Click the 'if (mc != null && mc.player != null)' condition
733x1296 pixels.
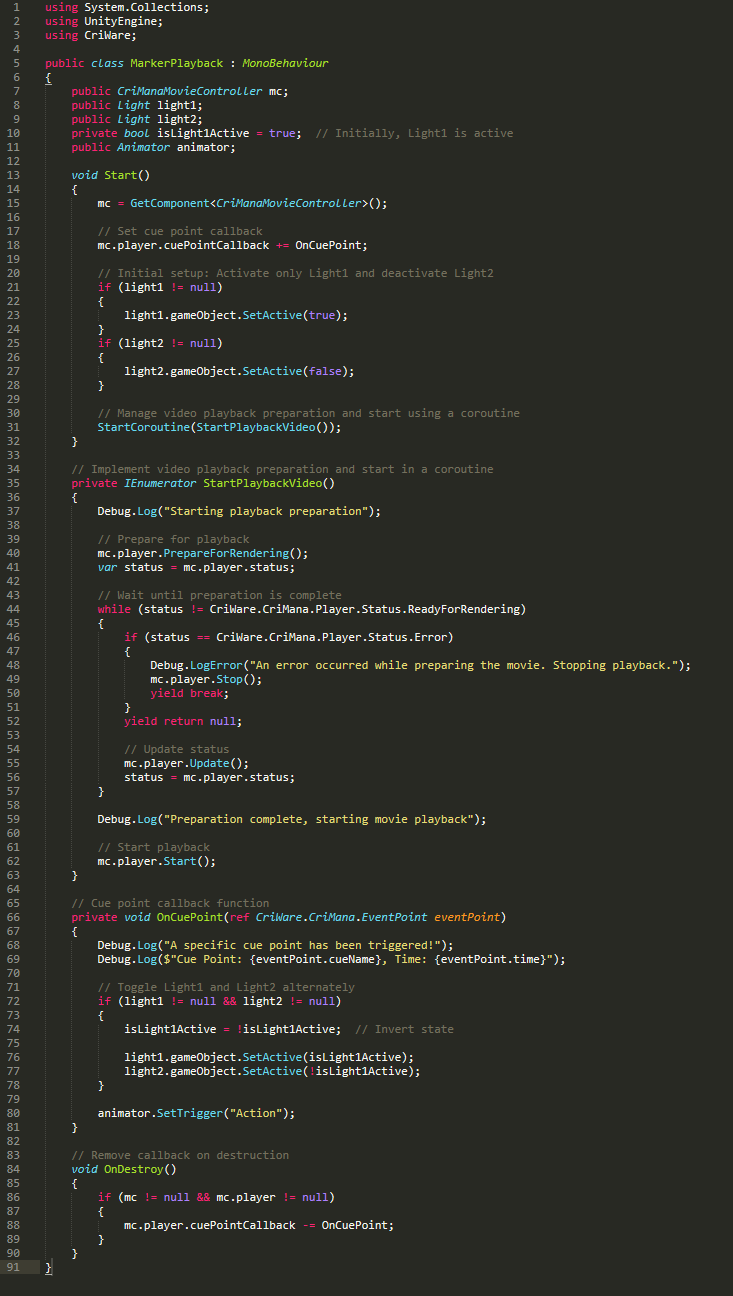(x=216, y=1197)
